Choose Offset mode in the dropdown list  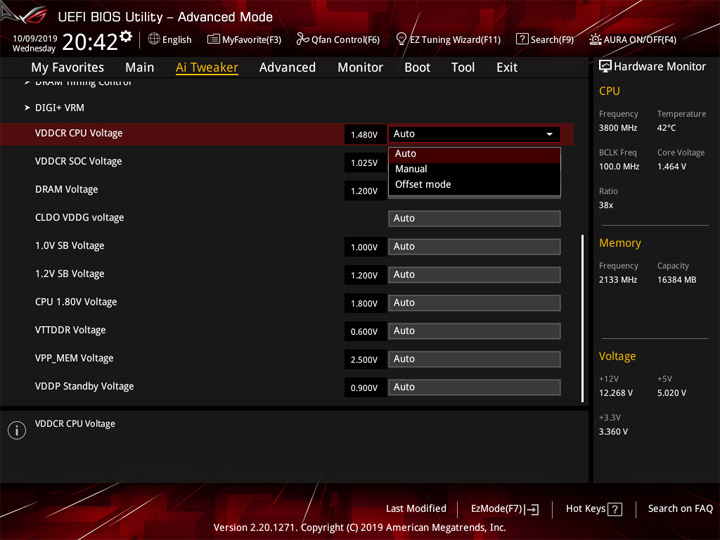coord(474,185)
